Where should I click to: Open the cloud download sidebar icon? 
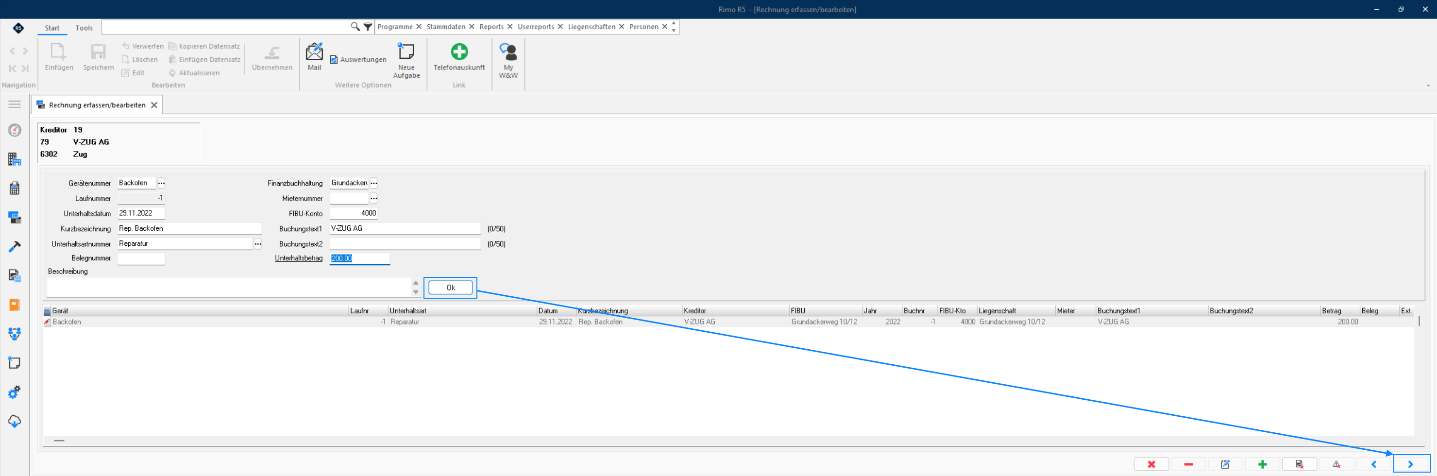coord(14,421)
